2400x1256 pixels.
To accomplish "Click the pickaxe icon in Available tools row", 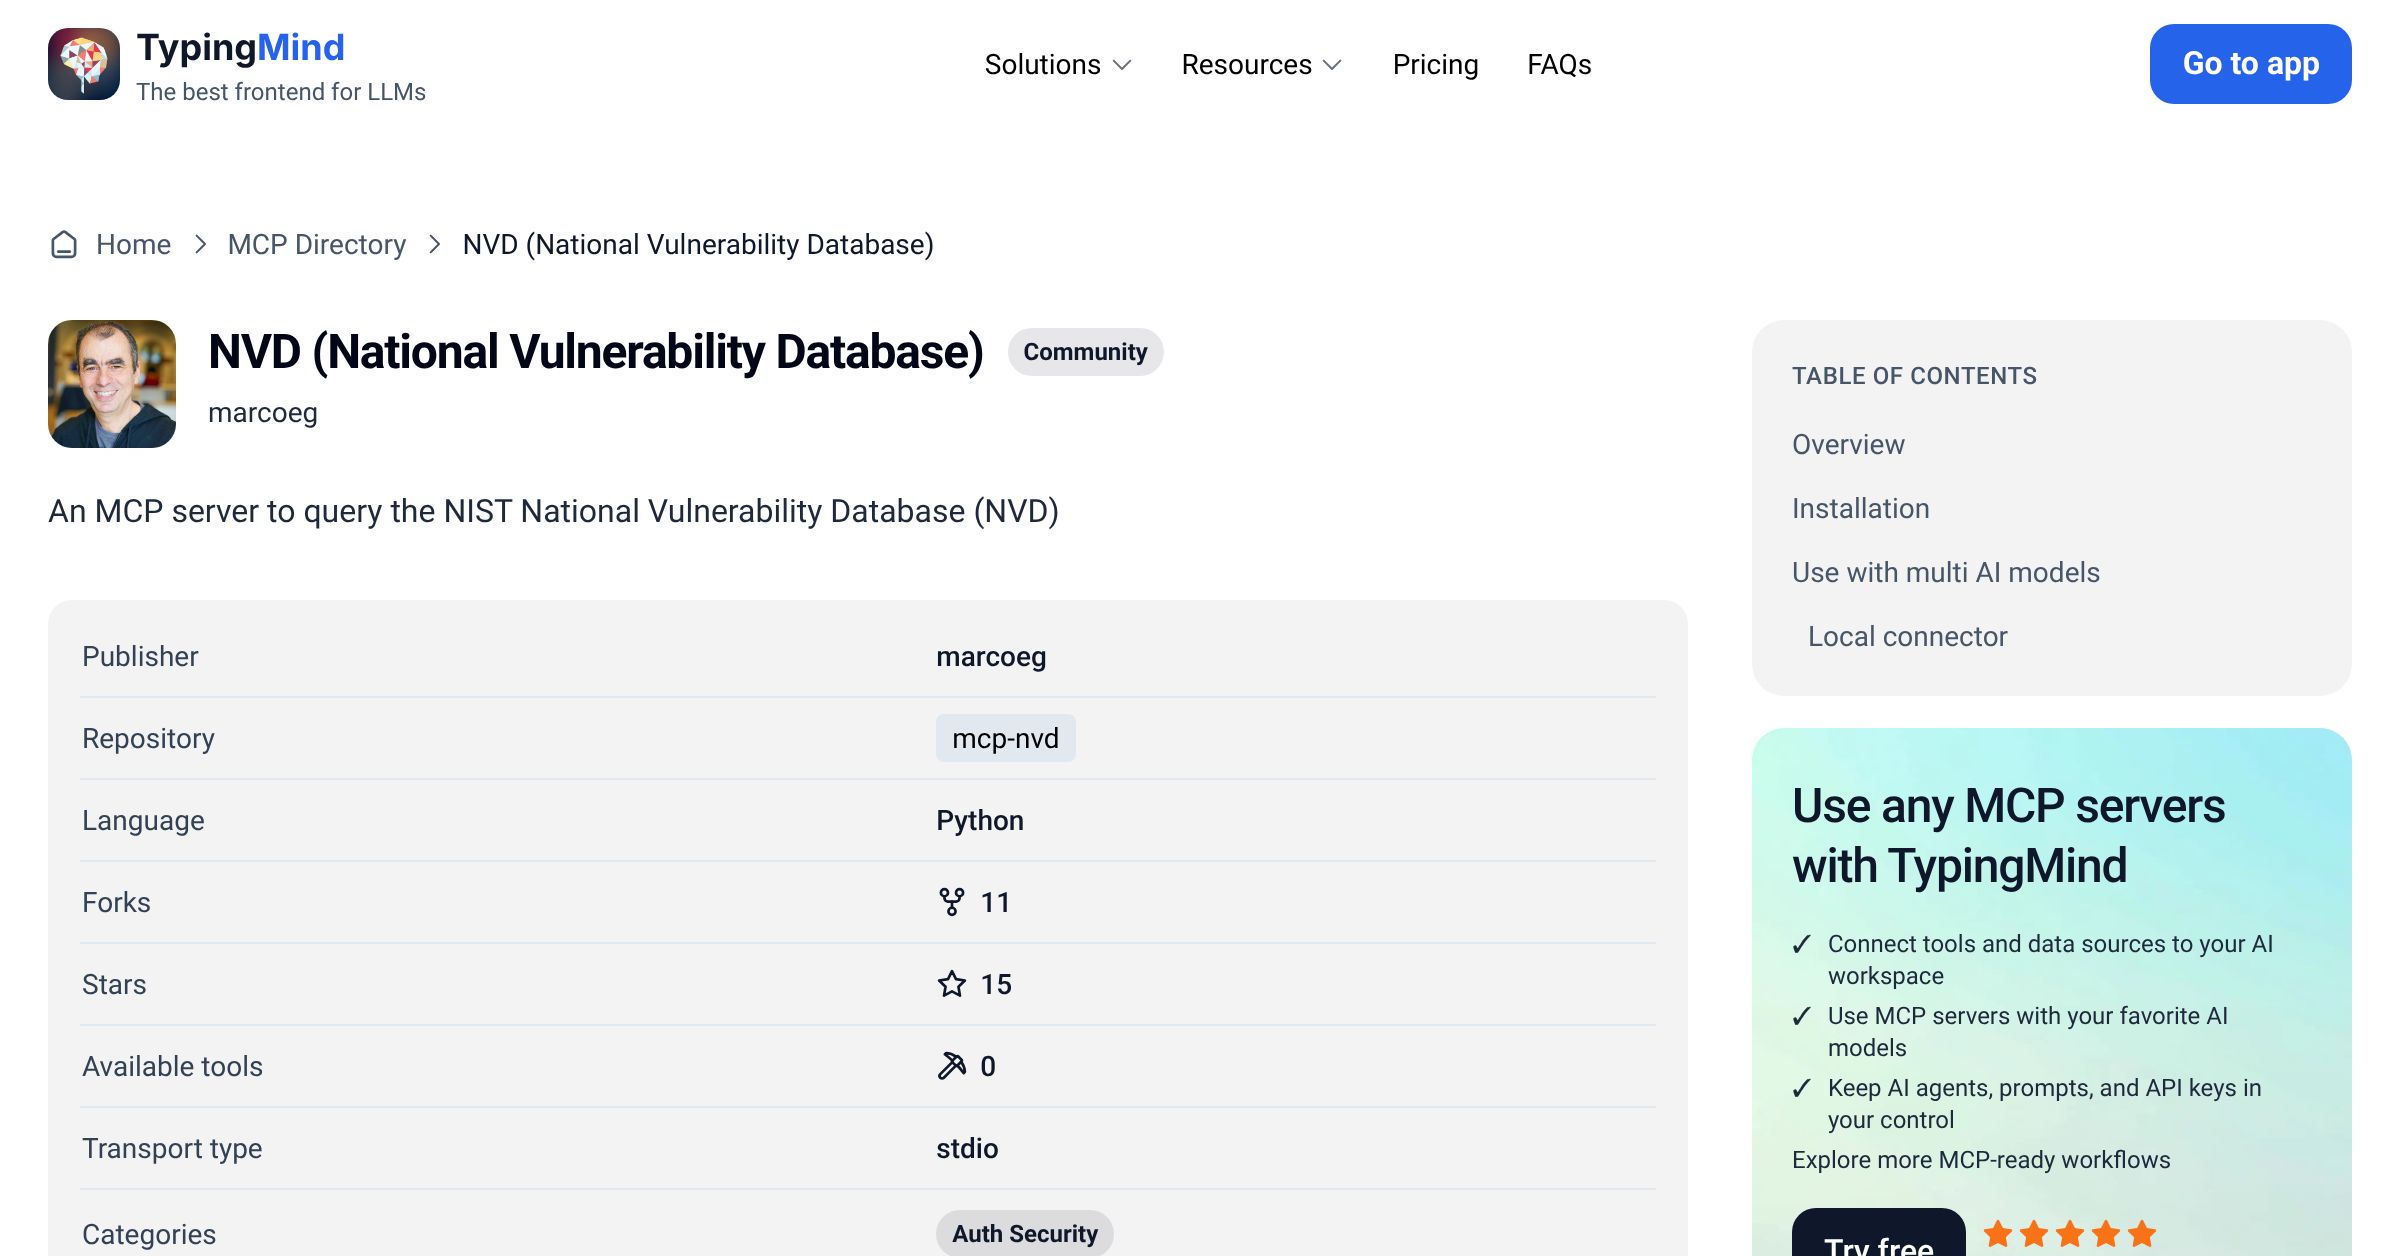I will 952,1066.
